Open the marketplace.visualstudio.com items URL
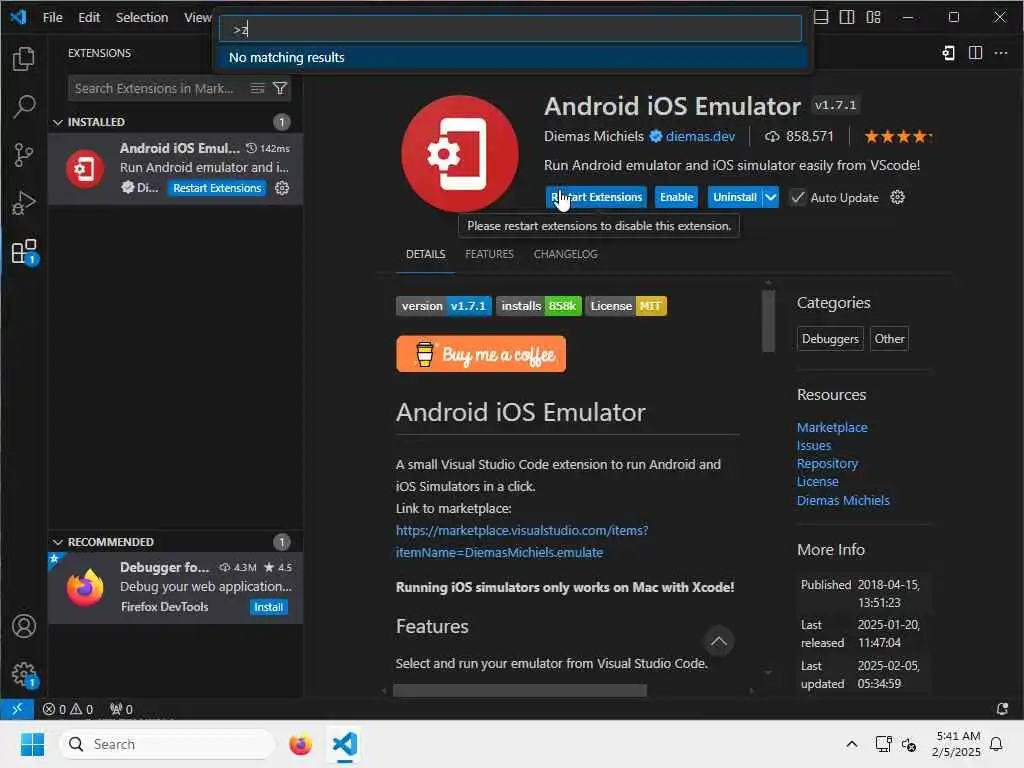This screenshot has width=1024, height=768. coord(522,541)
